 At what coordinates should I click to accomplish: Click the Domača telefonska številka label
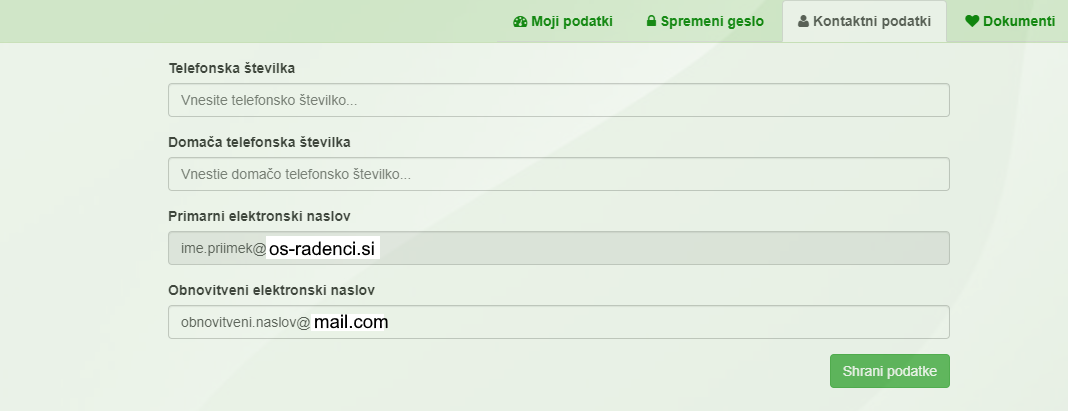coord(259,142)
